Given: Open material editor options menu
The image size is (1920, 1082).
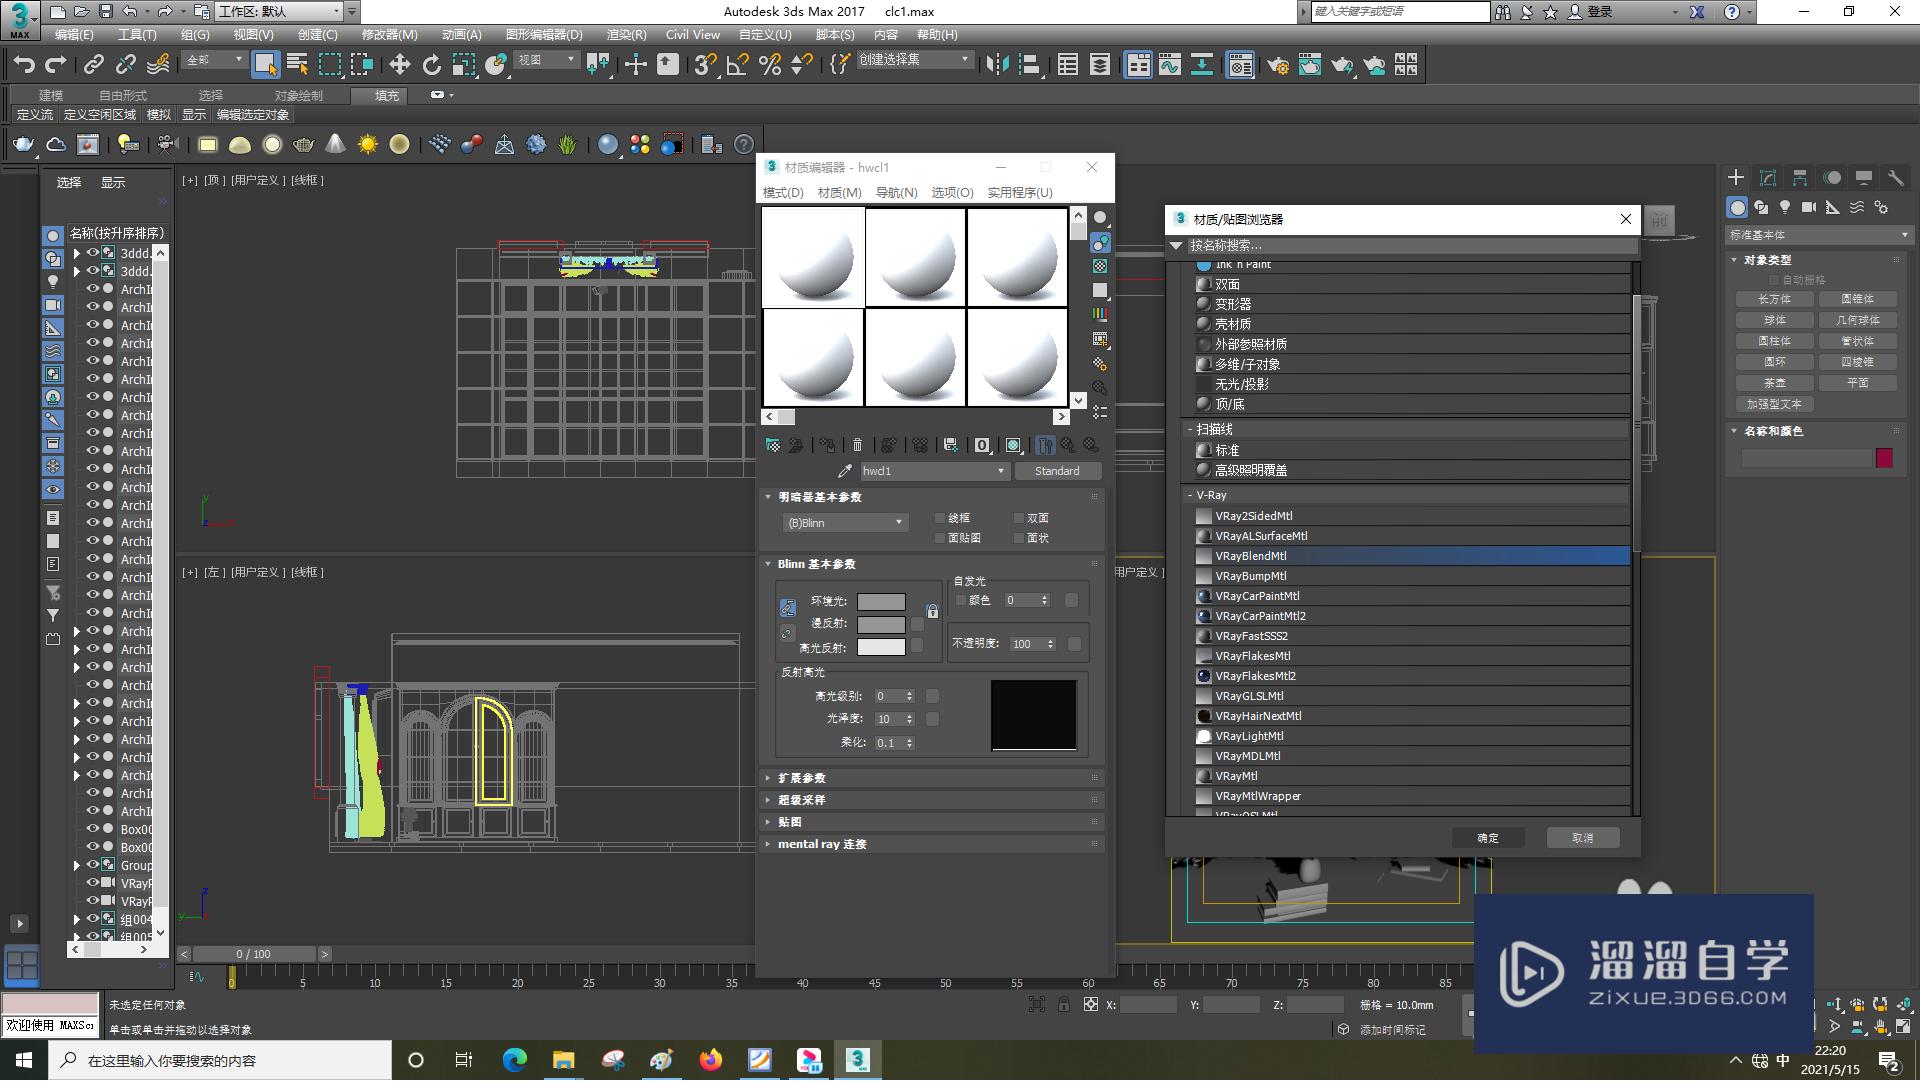Looking at the screenshot, I should click(949, 192).
